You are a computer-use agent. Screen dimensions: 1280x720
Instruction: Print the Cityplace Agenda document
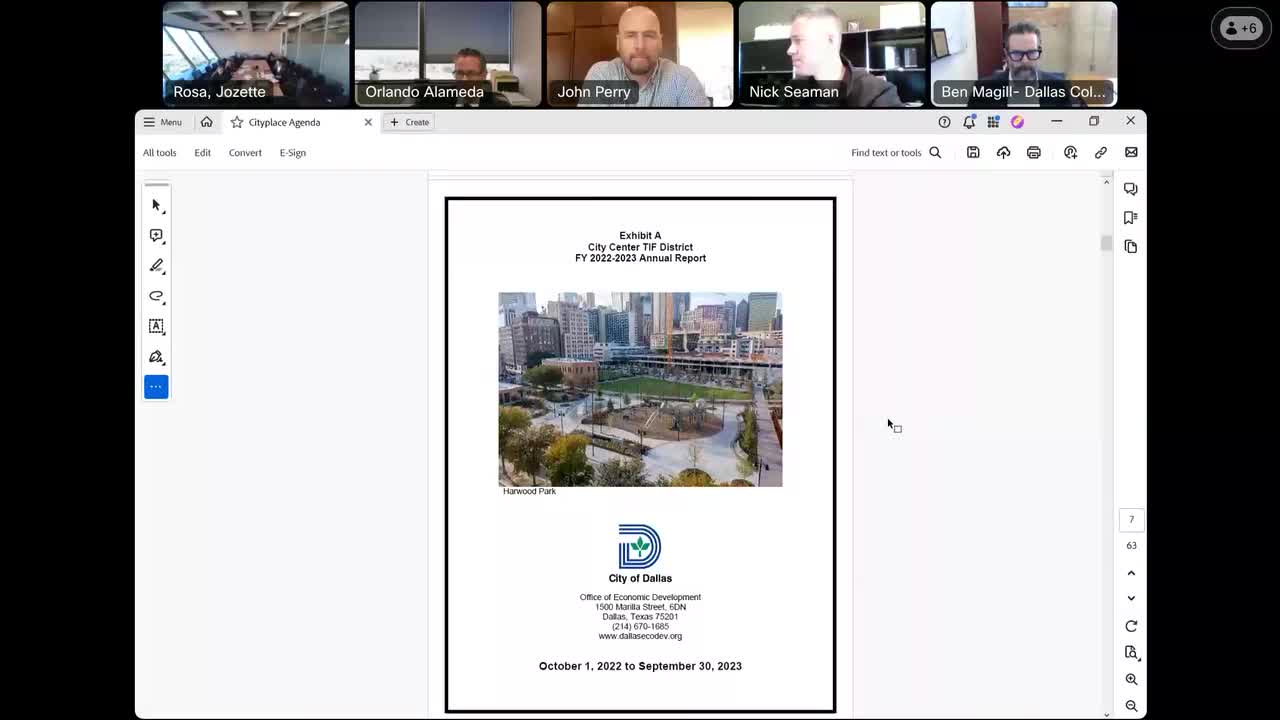click(1034, 152)
